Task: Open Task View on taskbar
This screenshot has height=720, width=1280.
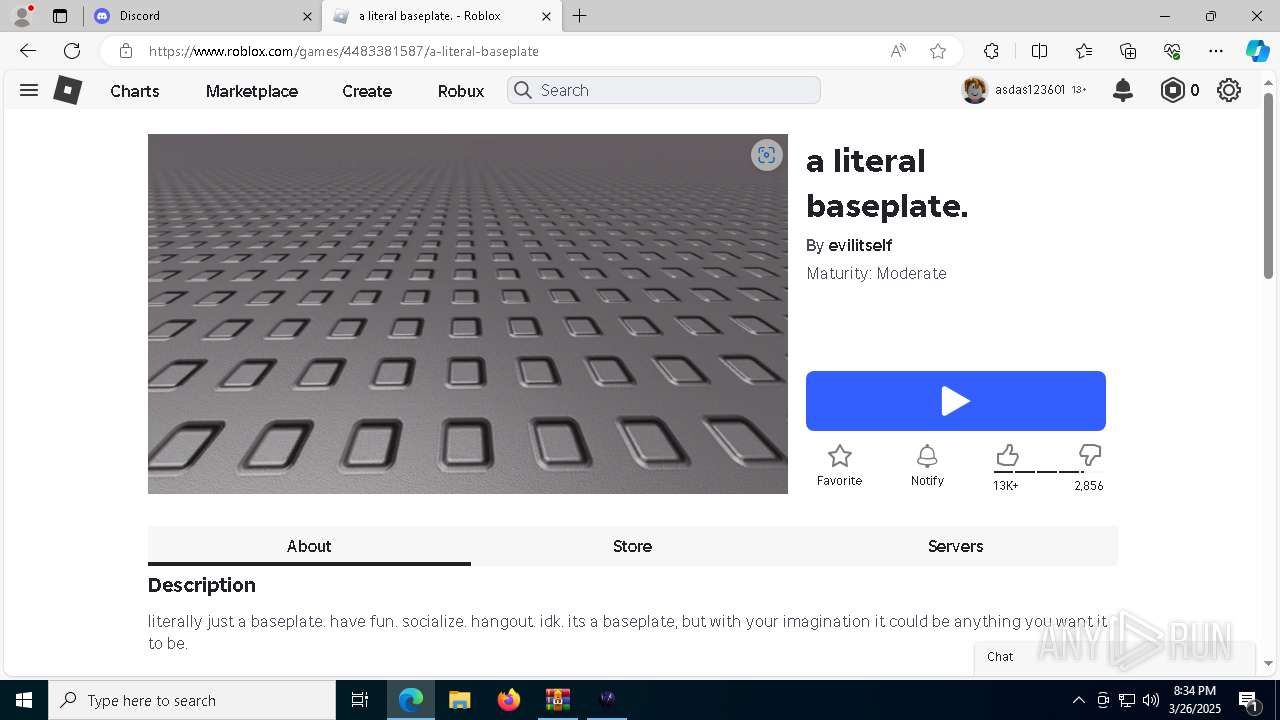Action: click(360, 700)
